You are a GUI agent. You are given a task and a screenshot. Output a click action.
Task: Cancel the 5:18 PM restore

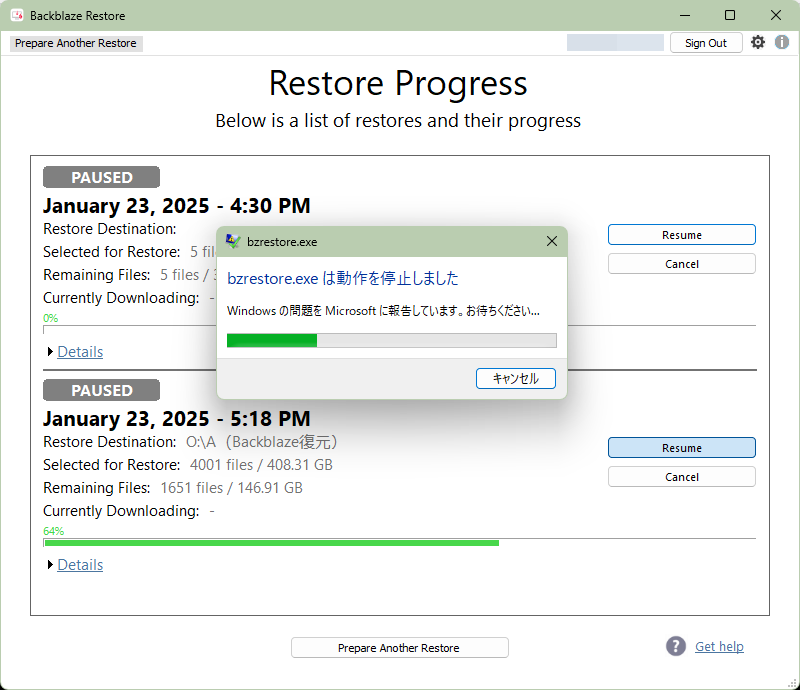point(681,477)
